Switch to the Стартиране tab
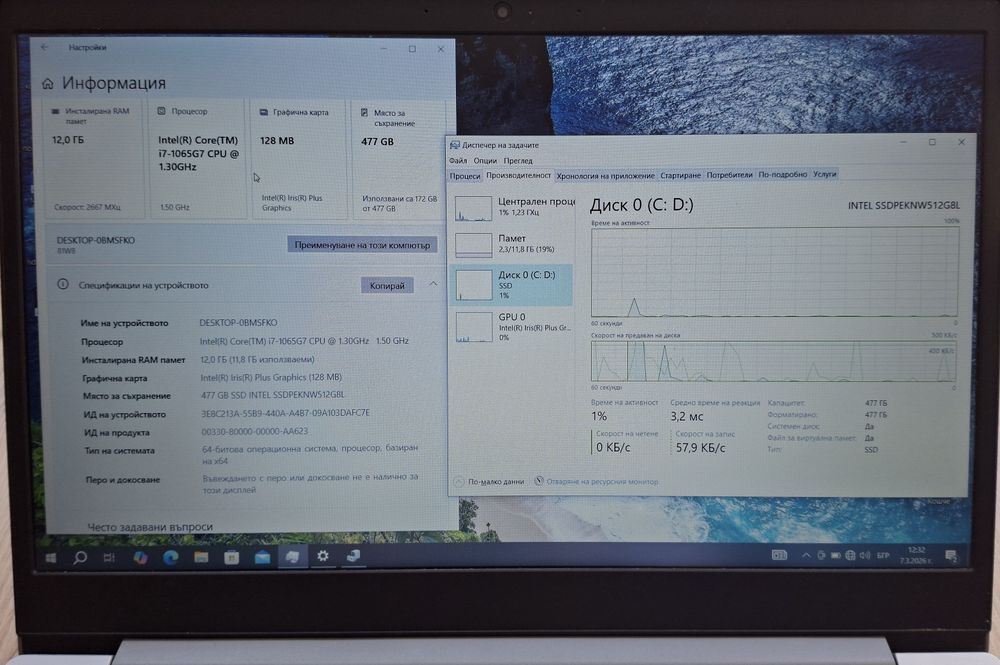 click(x=680, y=175)
